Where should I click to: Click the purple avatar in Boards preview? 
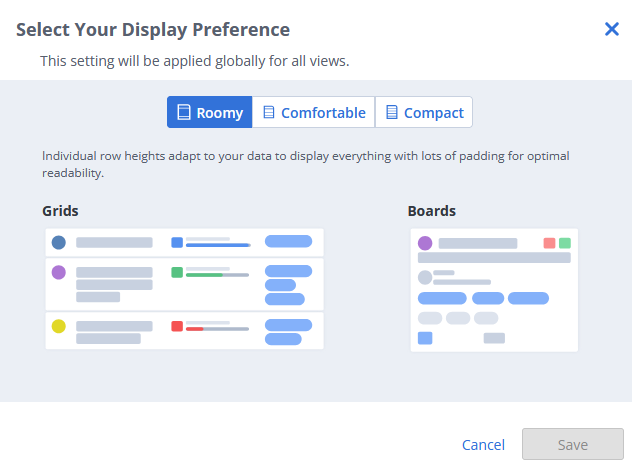tap(425, 243)
